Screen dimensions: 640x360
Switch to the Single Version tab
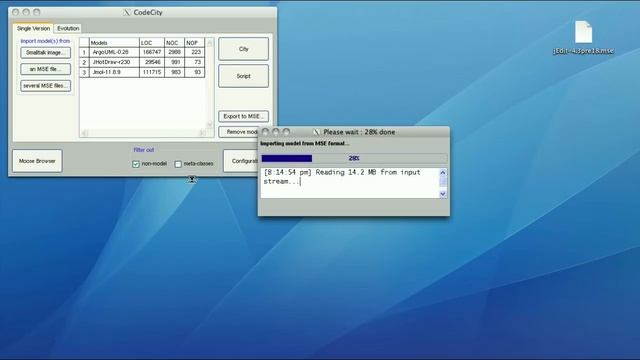33,28
